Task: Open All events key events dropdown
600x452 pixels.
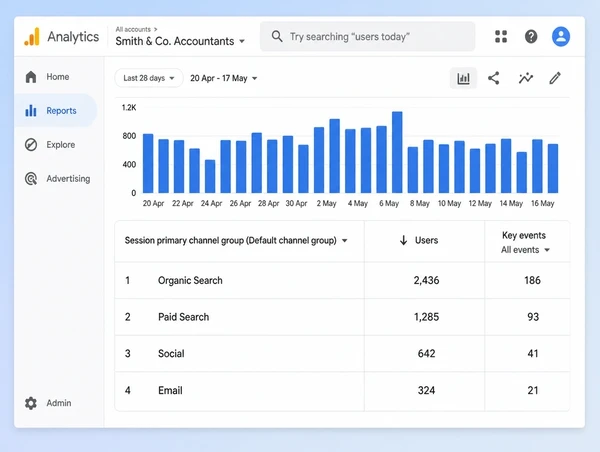Action: click(x=525, y=250)
